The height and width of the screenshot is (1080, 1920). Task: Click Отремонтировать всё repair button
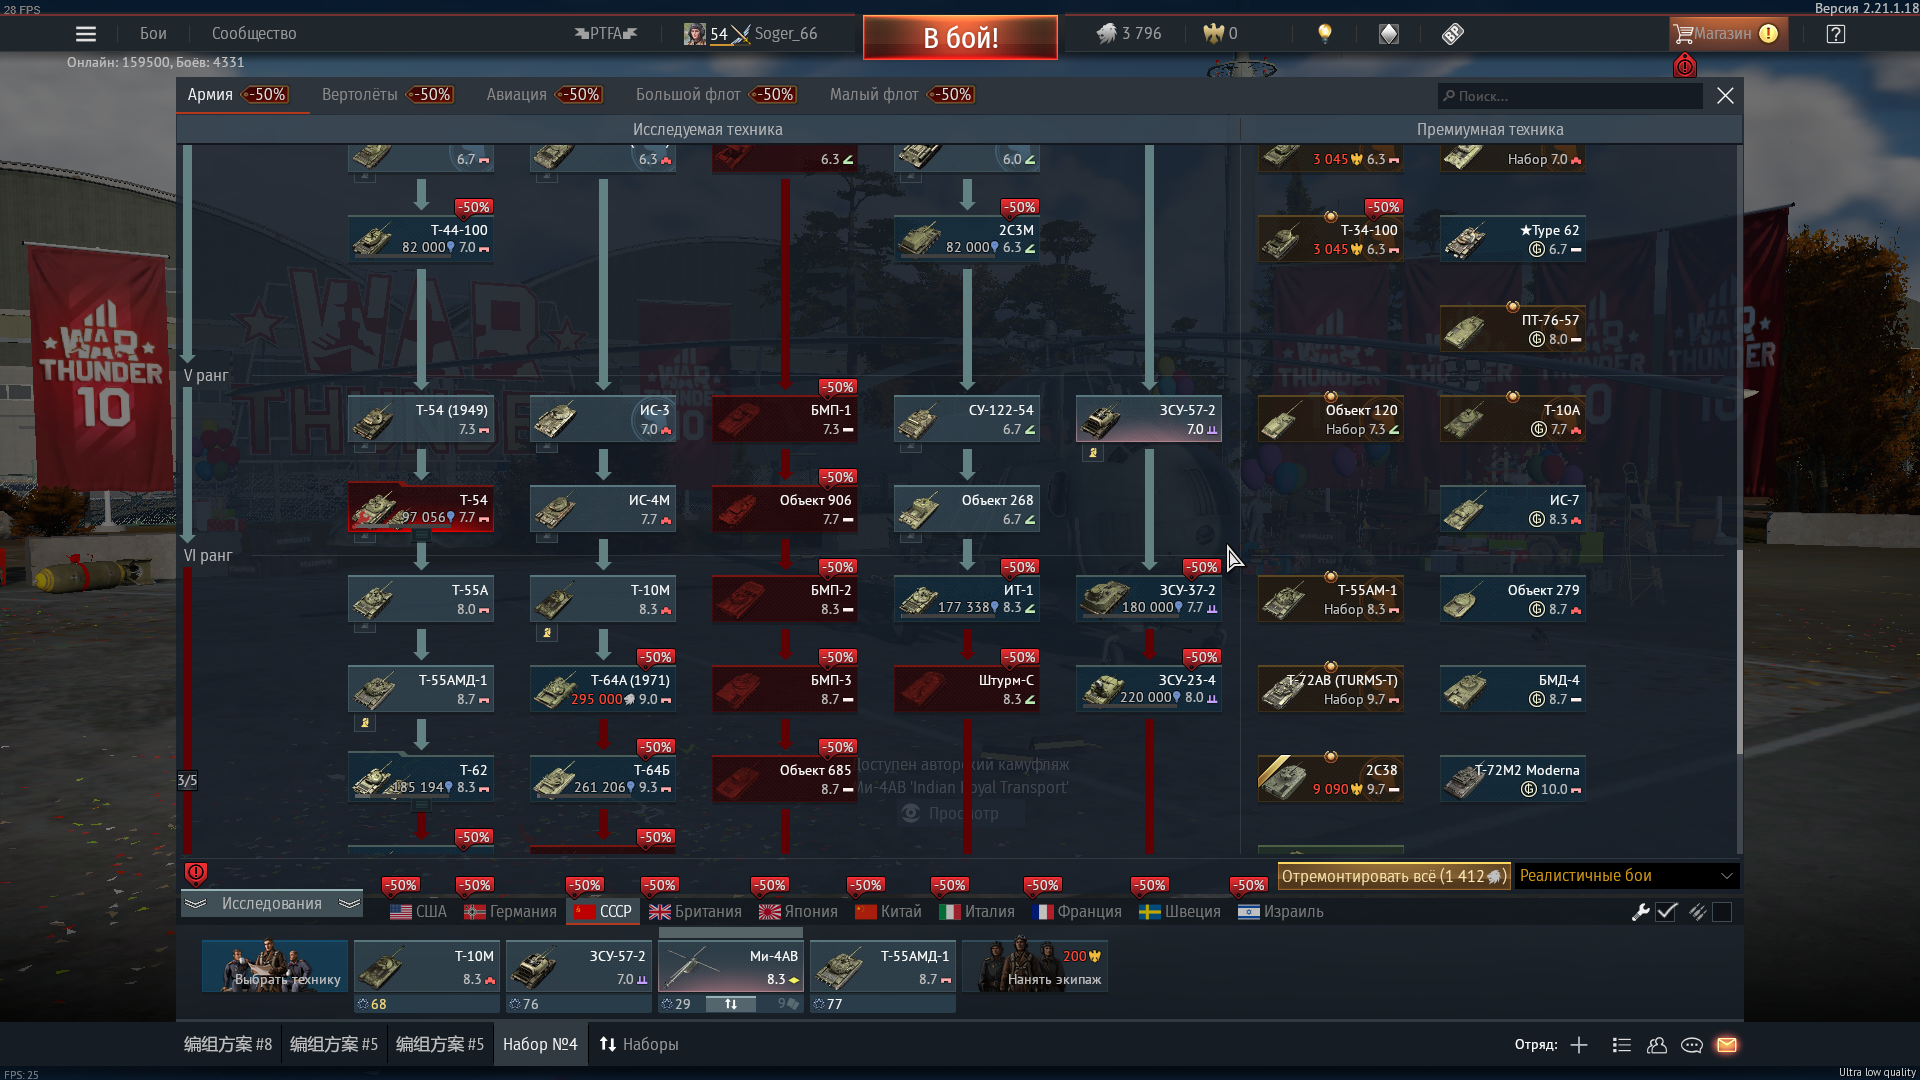tap(1393, 876)
